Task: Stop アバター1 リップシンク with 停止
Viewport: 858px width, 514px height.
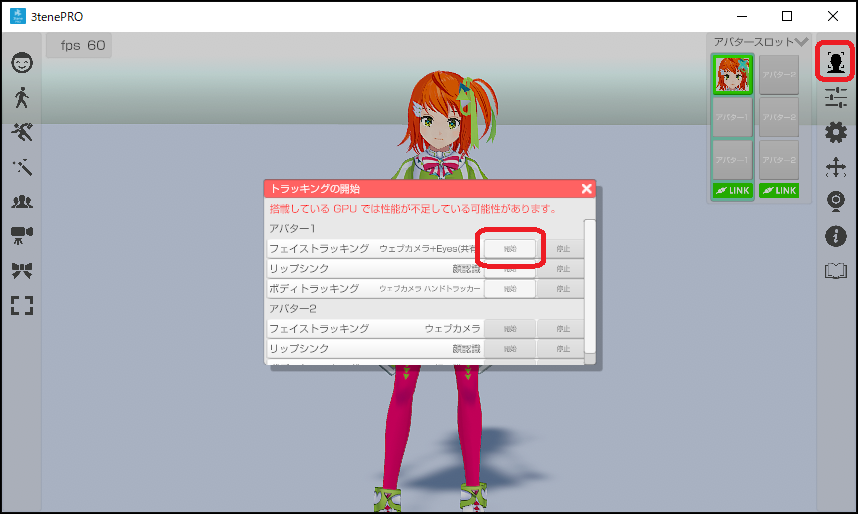Action: click(x=563, y=269)
